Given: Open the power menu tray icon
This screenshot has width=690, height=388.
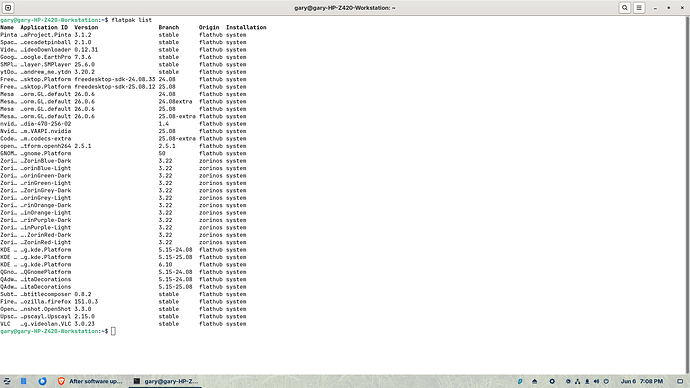Looking at the screenshot, I should 606,381.
